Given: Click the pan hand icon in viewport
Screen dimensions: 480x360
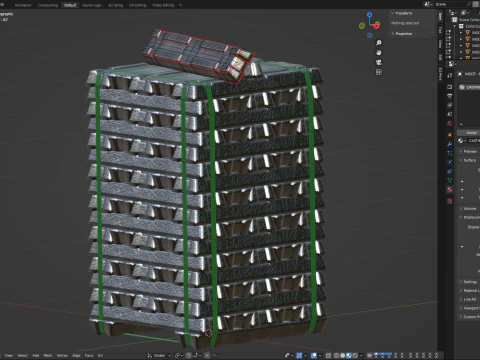Looking at the screenshot, I should pyautogui.click(x=379, y=52).
